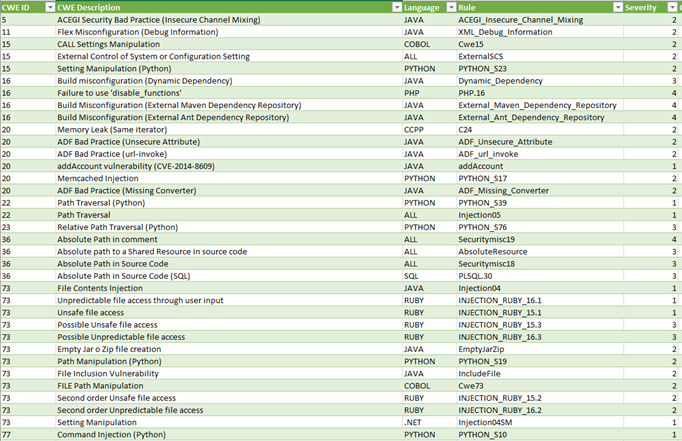
Task: Select language cell 'SQL'
Action: click(x=429, y=276)
